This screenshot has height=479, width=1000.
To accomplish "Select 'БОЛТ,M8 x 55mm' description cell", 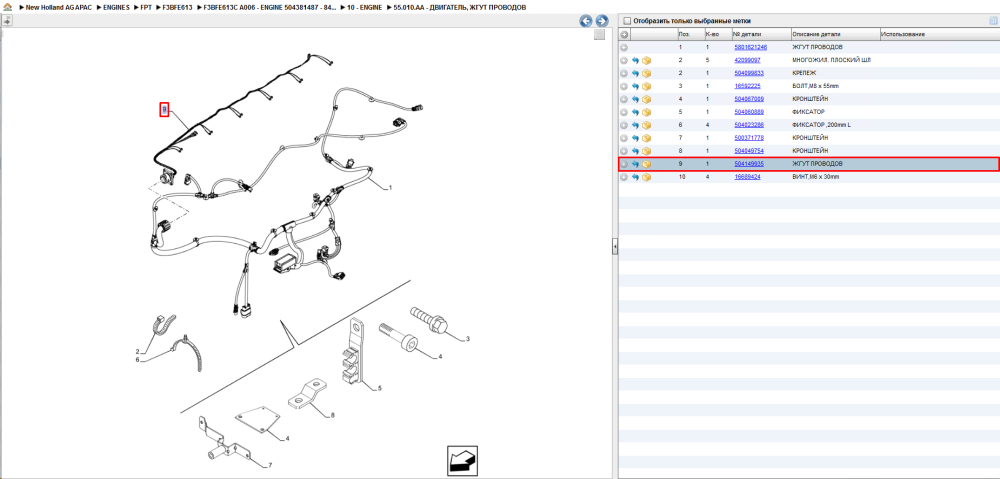I will click(814, 86).
